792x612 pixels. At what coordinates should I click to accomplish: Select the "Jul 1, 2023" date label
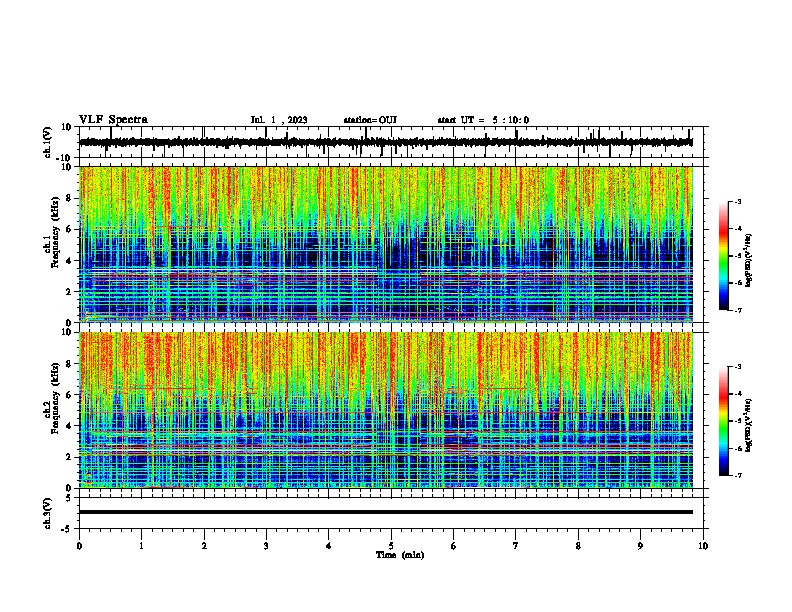coord(279,120)
